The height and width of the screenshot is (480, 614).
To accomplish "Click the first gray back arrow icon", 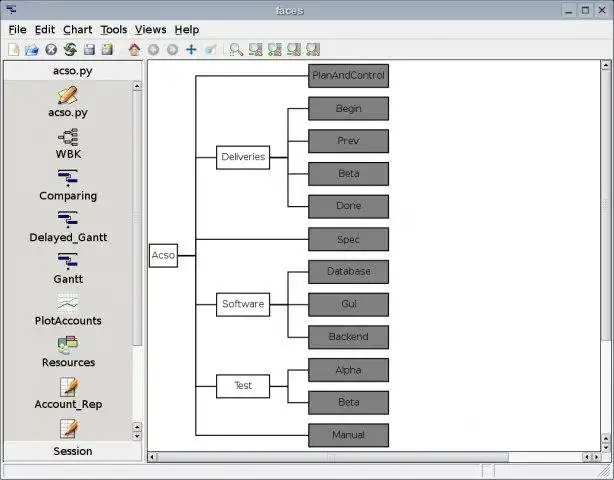I will (154, 50).
